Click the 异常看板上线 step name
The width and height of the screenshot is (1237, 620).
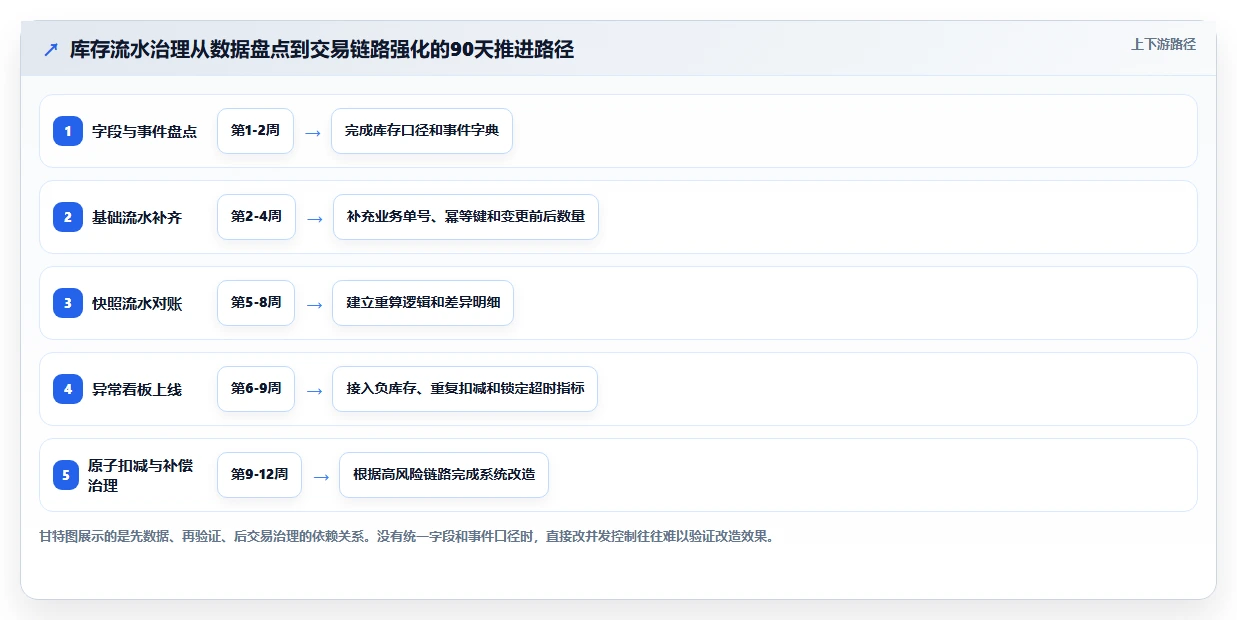pos(137,390)
